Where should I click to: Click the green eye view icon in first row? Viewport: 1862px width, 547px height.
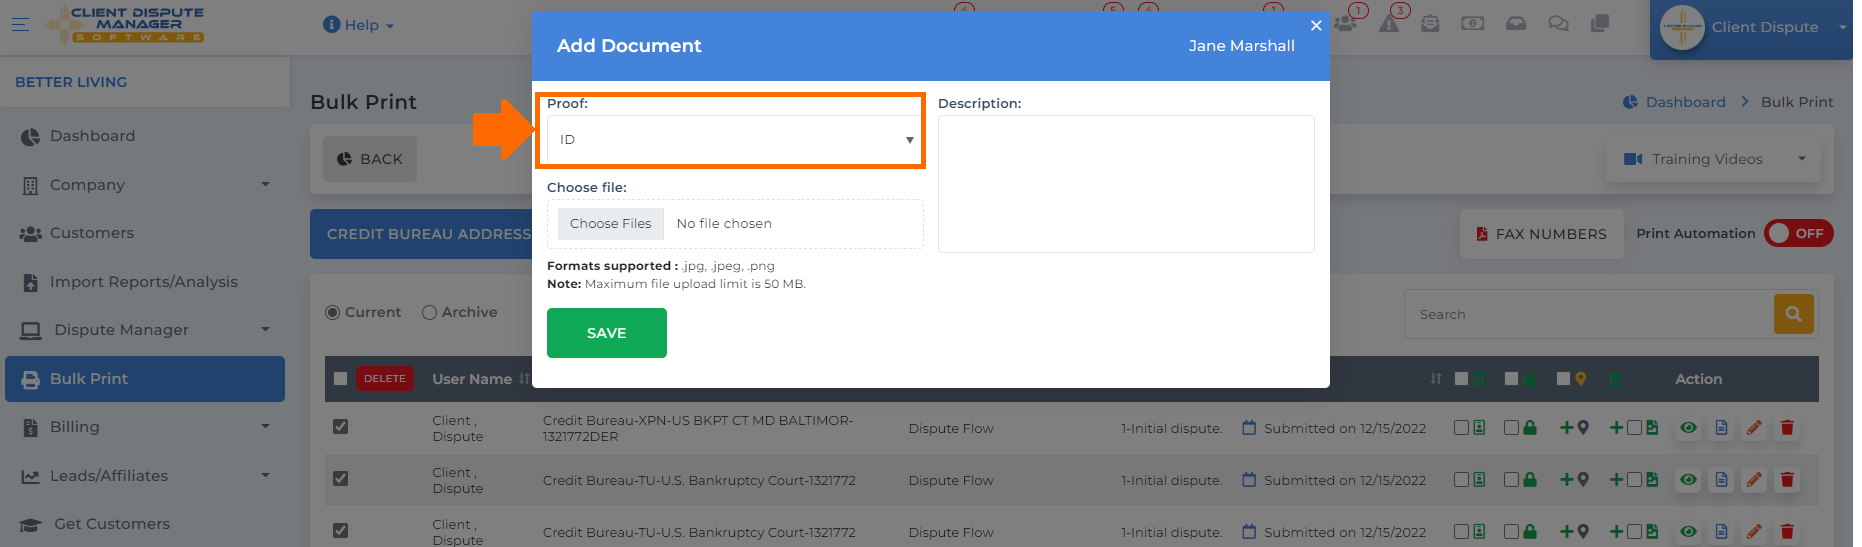[1688, 428]
